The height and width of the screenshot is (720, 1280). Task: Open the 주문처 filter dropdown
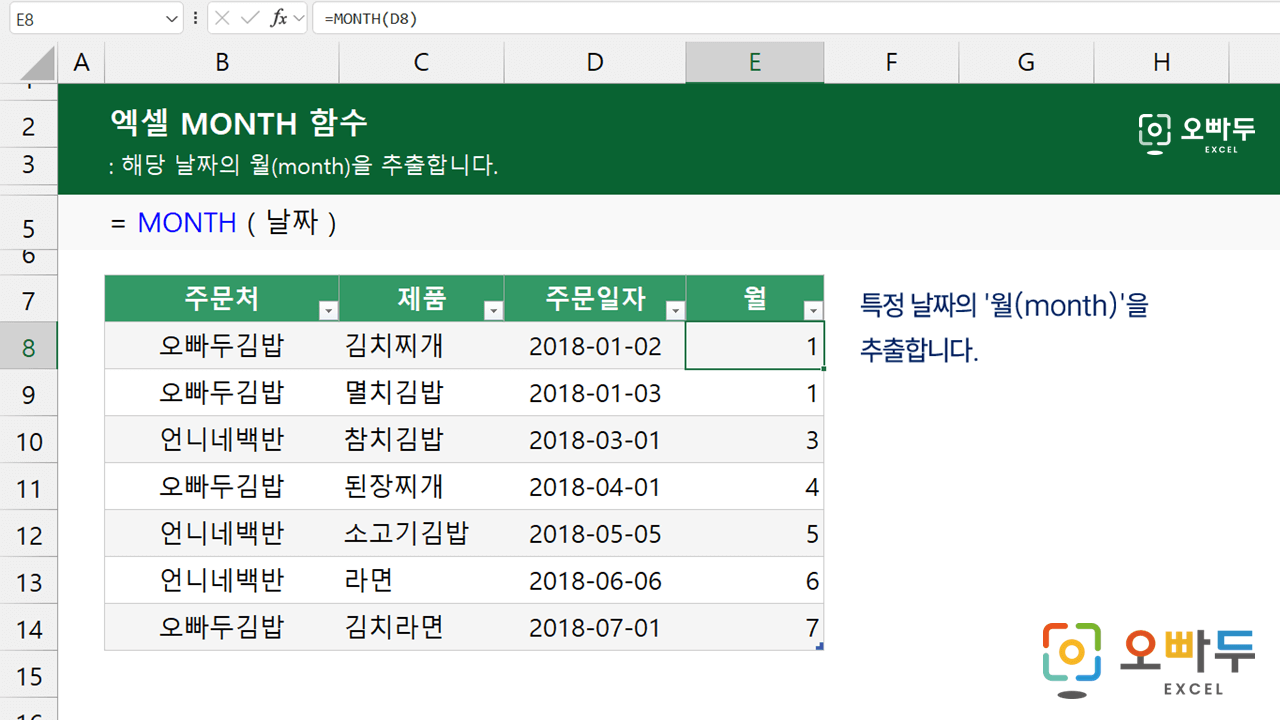tap(328, 311)
